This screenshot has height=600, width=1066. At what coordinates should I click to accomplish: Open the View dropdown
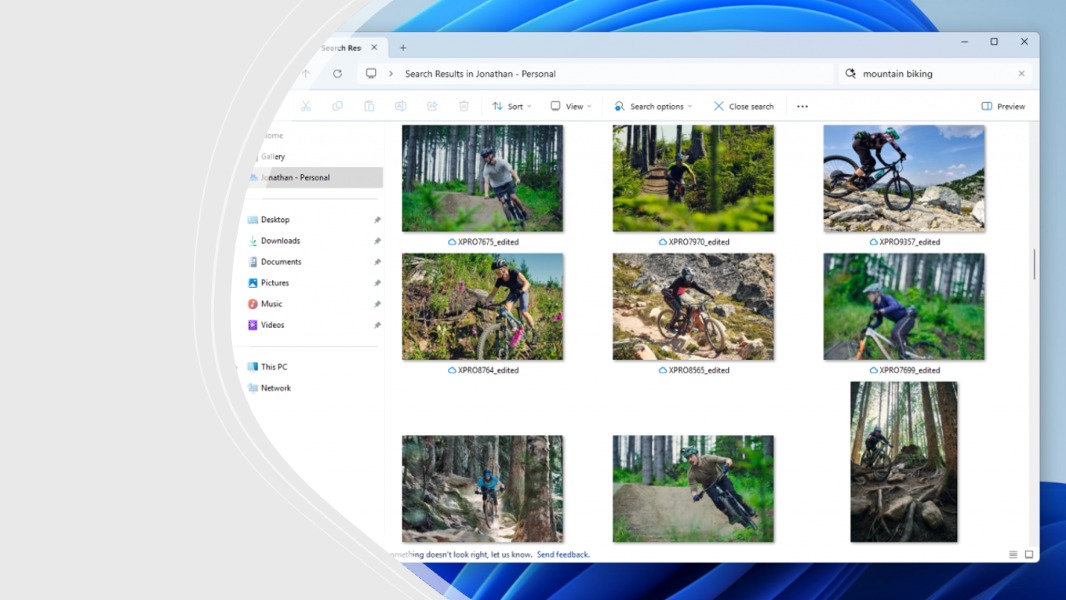coord(570,105)
